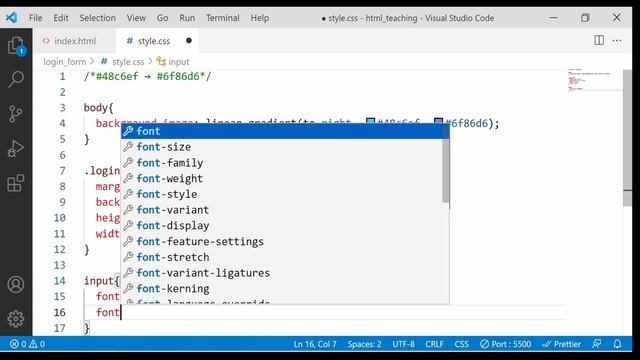Open the #6f86d6 color swatch
Screen dimensions: 640x360
[438, 123]
